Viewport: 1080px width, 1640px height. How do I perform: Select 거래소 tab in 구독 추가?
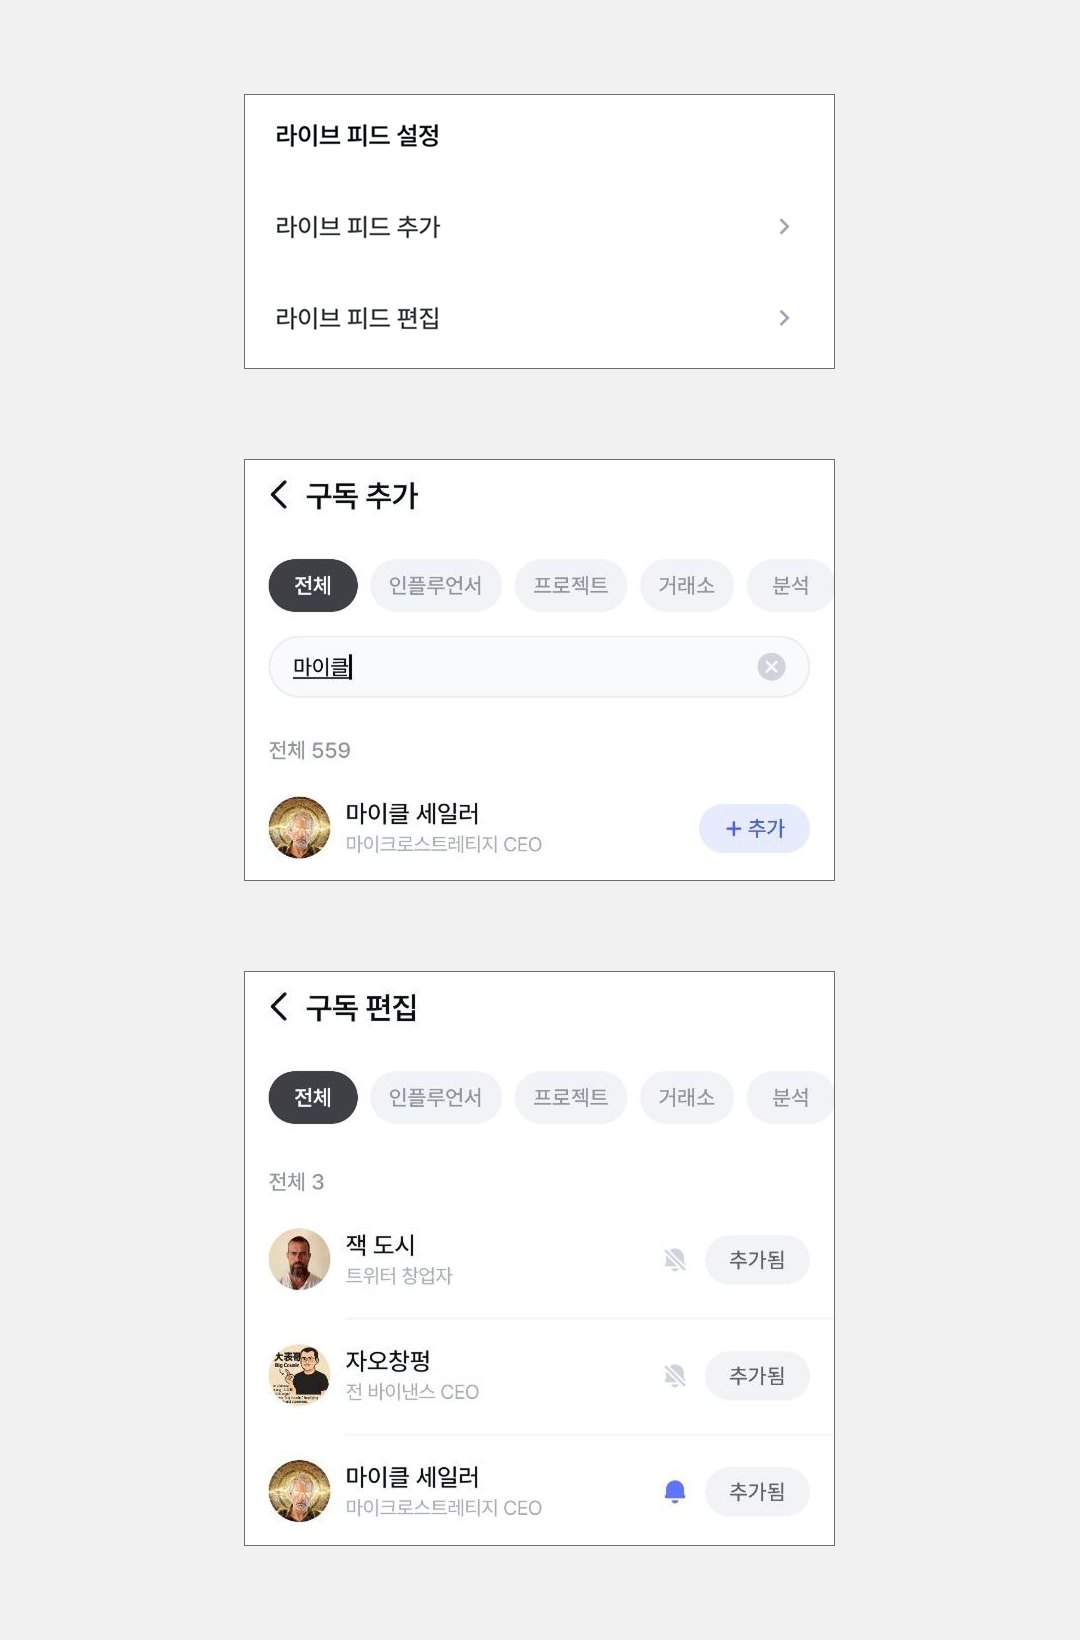(686, 586)
